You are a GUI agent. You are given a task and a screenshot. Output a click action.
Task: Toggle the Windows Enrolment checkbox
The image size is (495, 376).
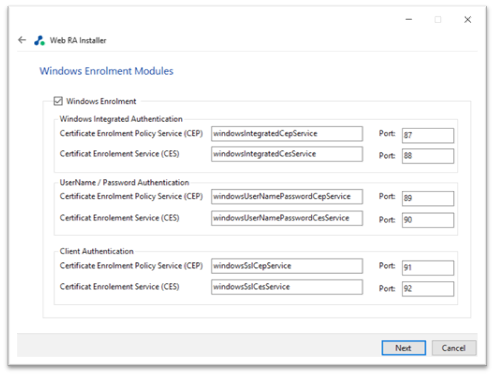pos(58,101)
